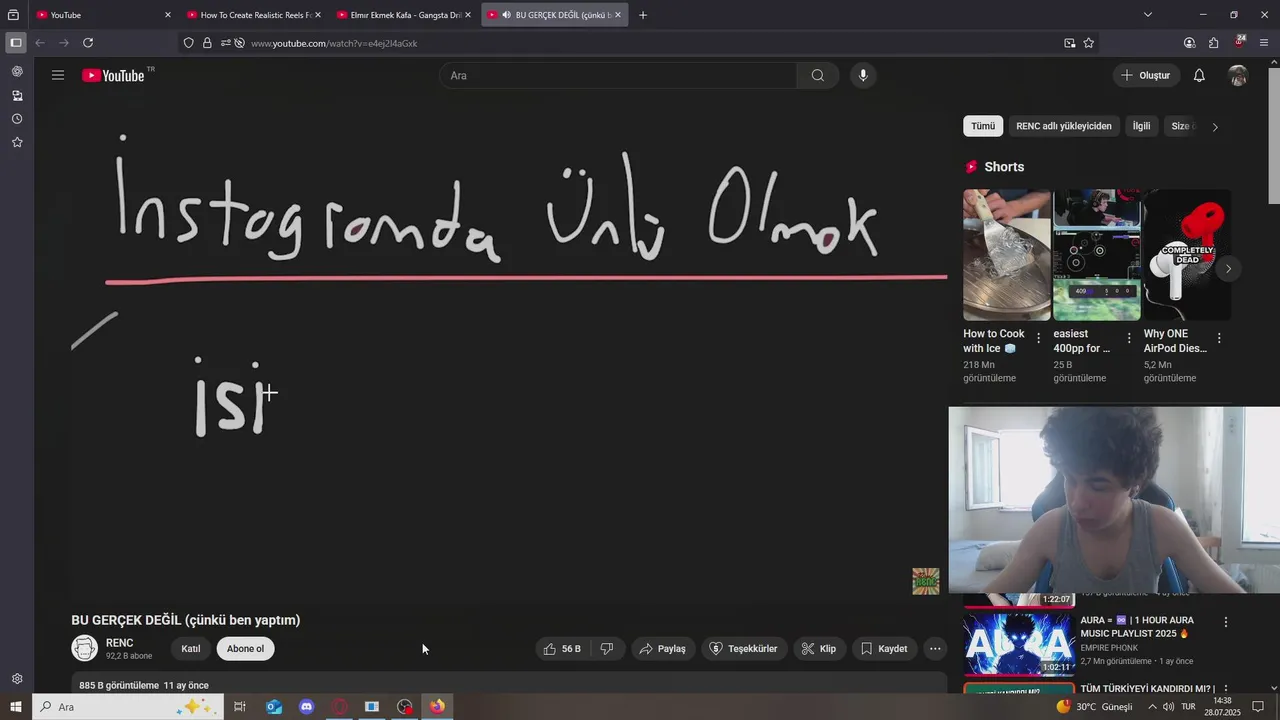1280x720 pixels.
Task: Show more filter chips with right chevron
Action: (1215, 127)
